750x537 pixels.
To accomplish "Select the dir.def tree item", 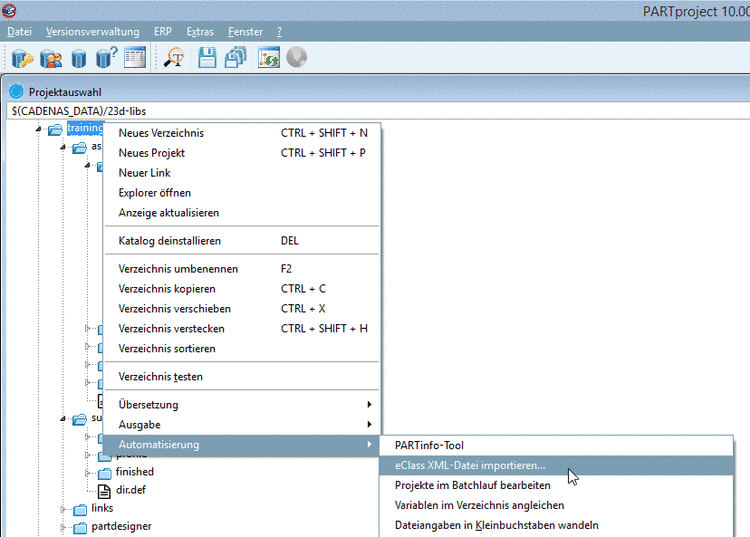I will point(131,490).
